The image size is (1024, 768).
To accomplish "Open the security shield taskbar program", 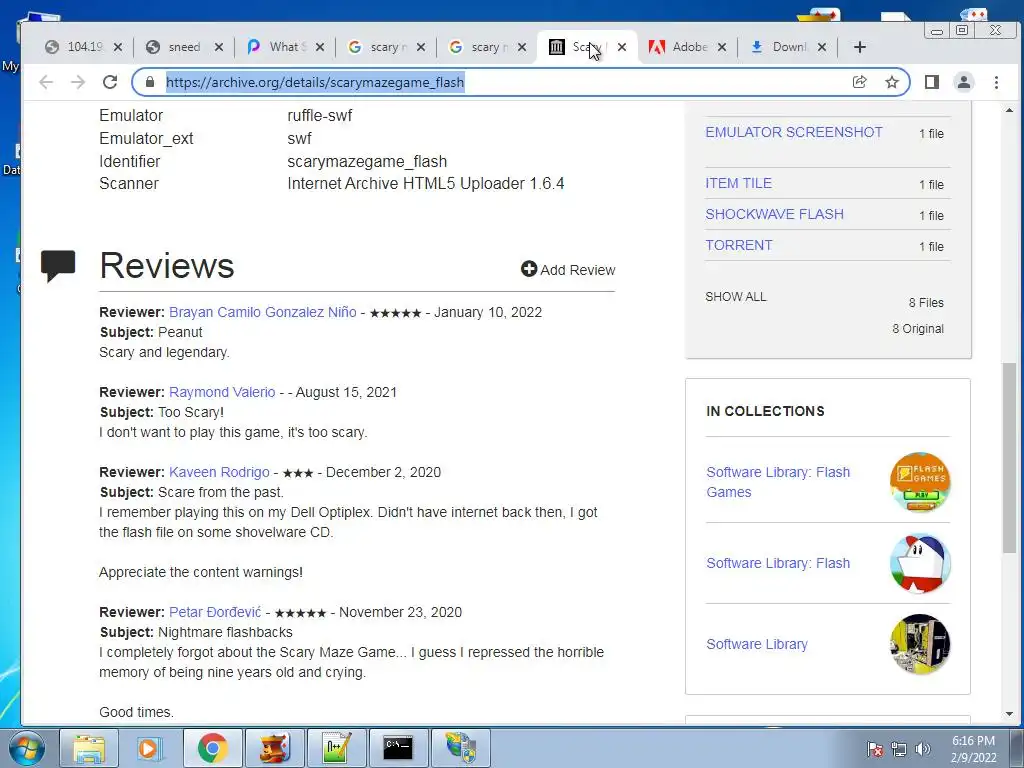I will tap(461, 748).
